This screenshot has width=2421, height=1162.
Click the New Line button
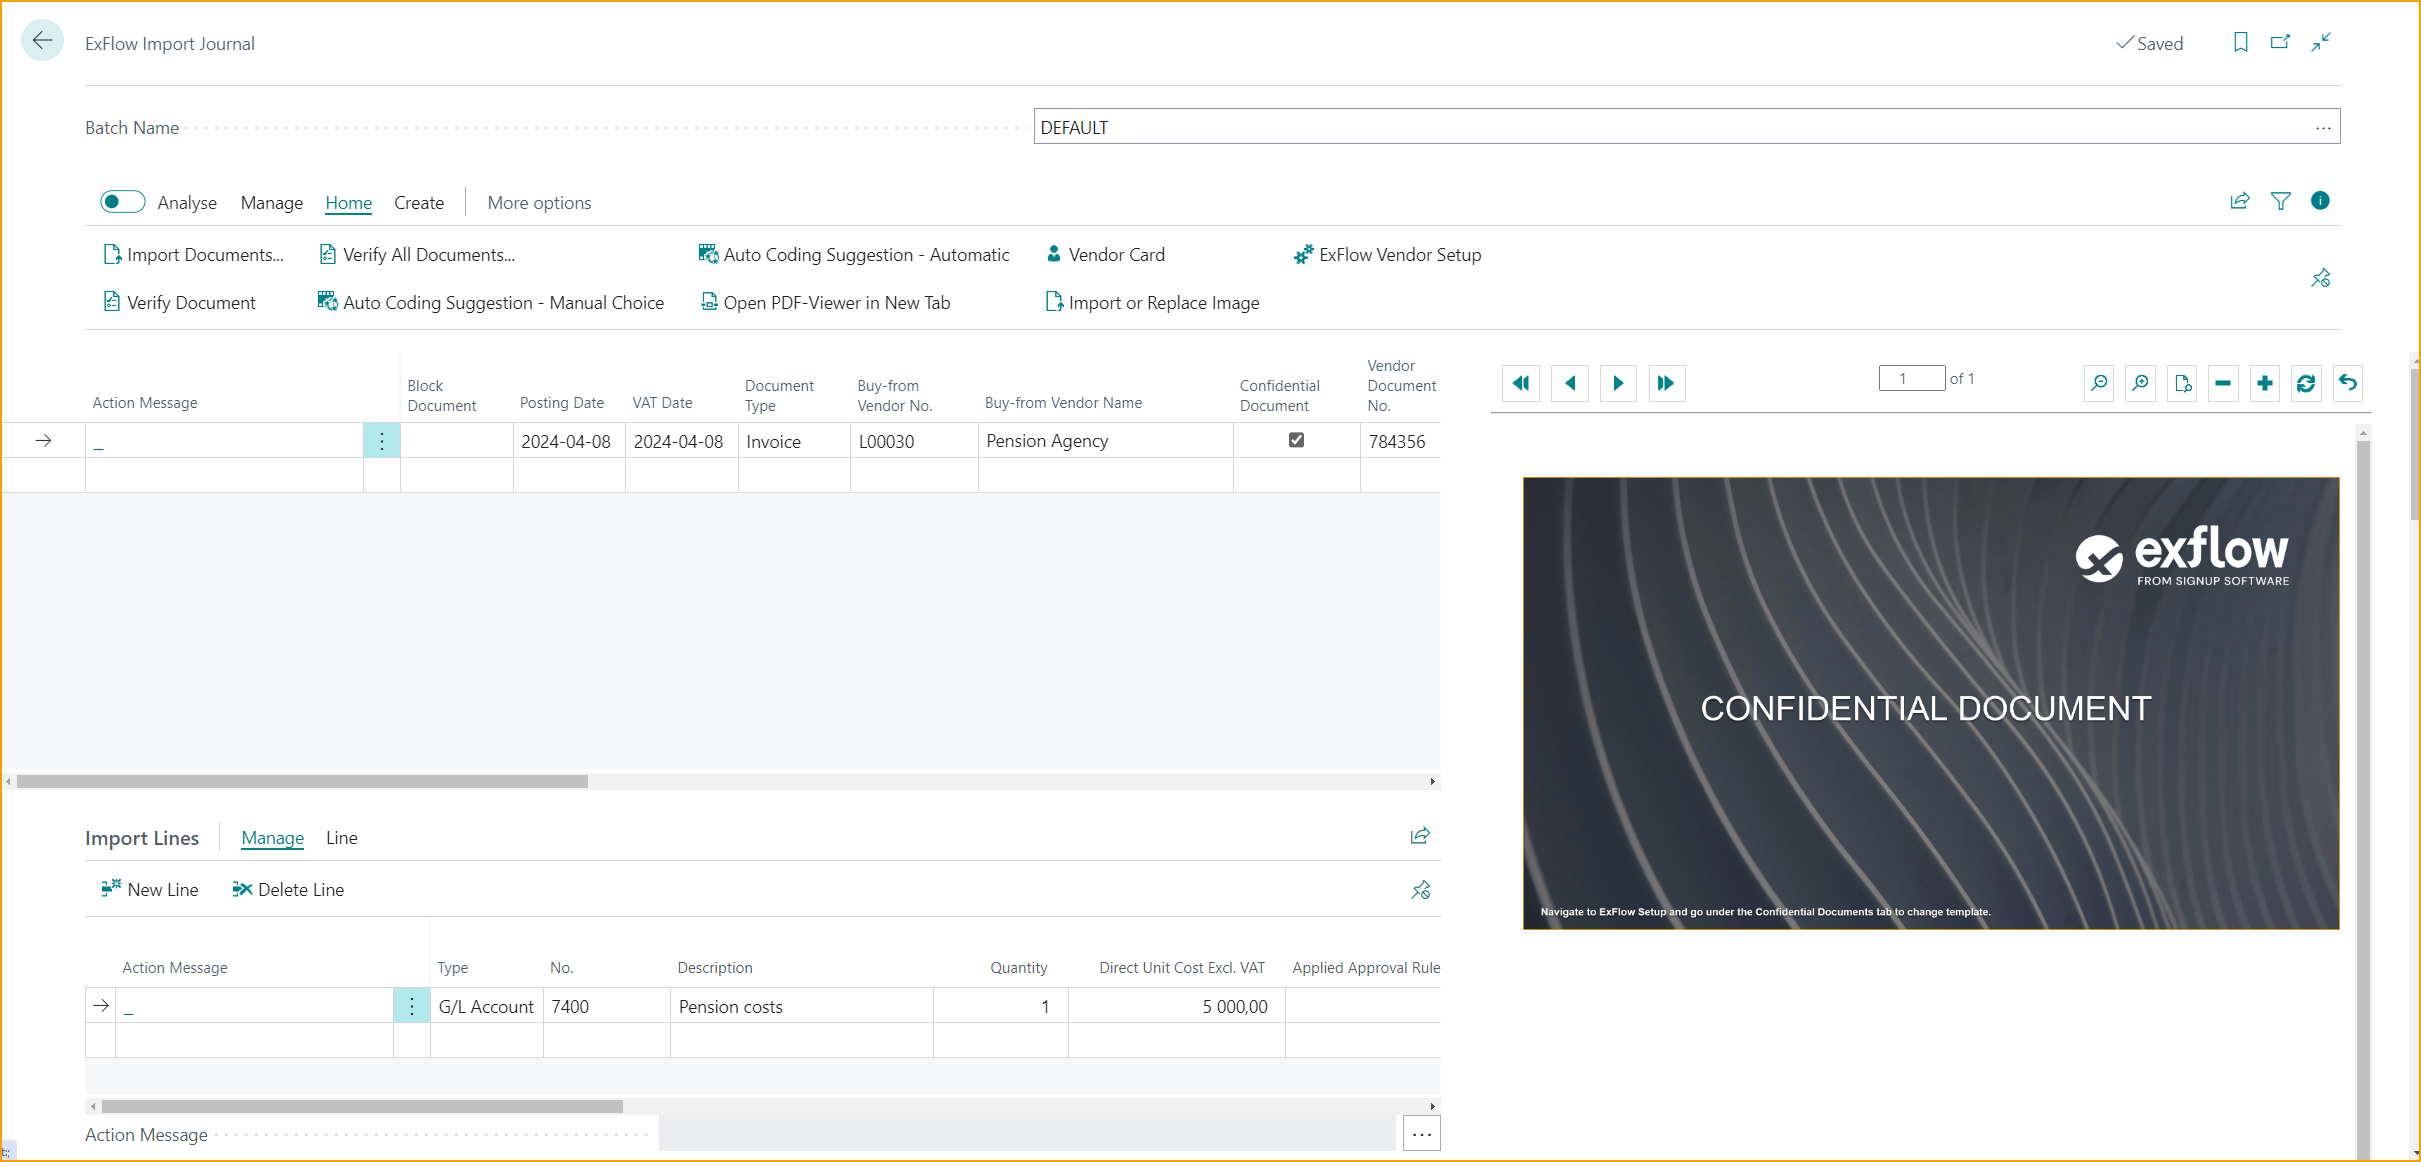[148, 889]
